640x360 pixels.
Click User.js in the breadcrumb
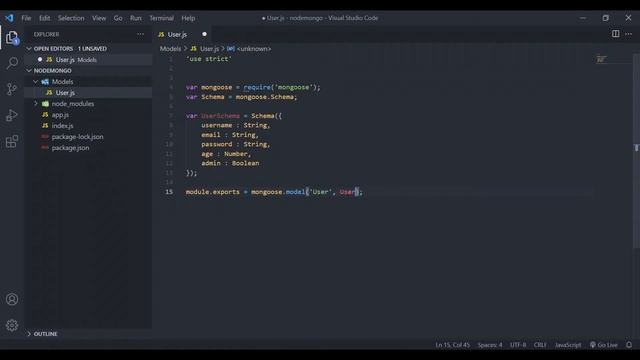(209, 49)
